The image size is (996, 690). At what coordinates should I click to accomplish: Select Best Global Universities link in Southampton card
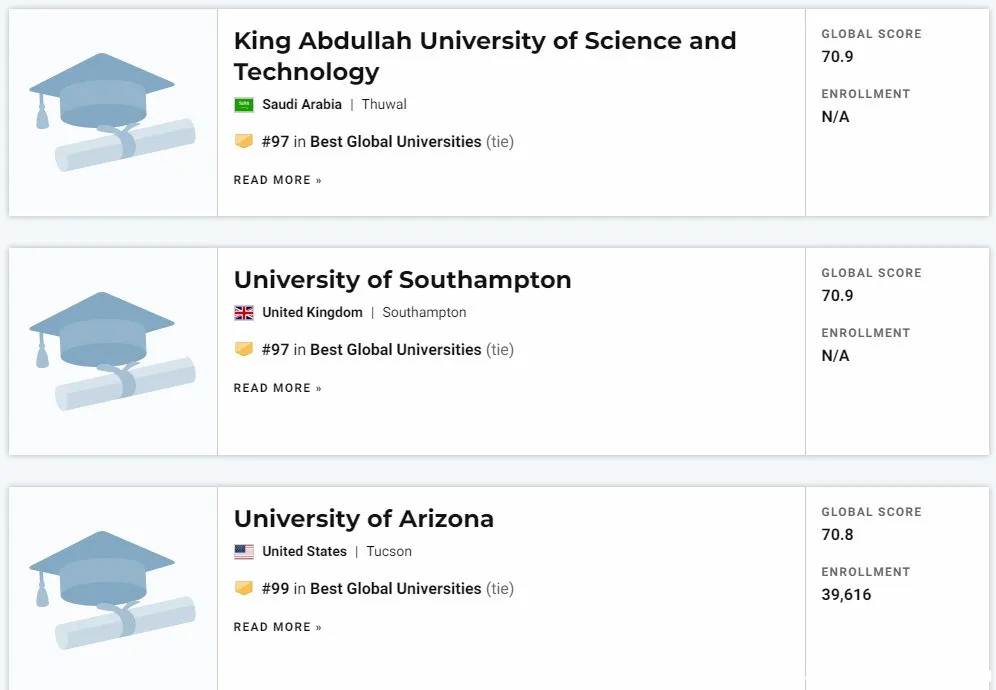[x=396, y=349]
